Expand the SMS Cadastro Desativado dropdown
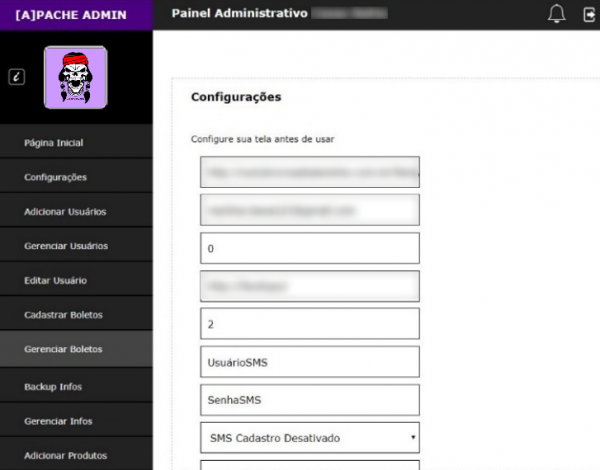The width and height of the screenshot is (600, 470). click(x=309, y=438)
